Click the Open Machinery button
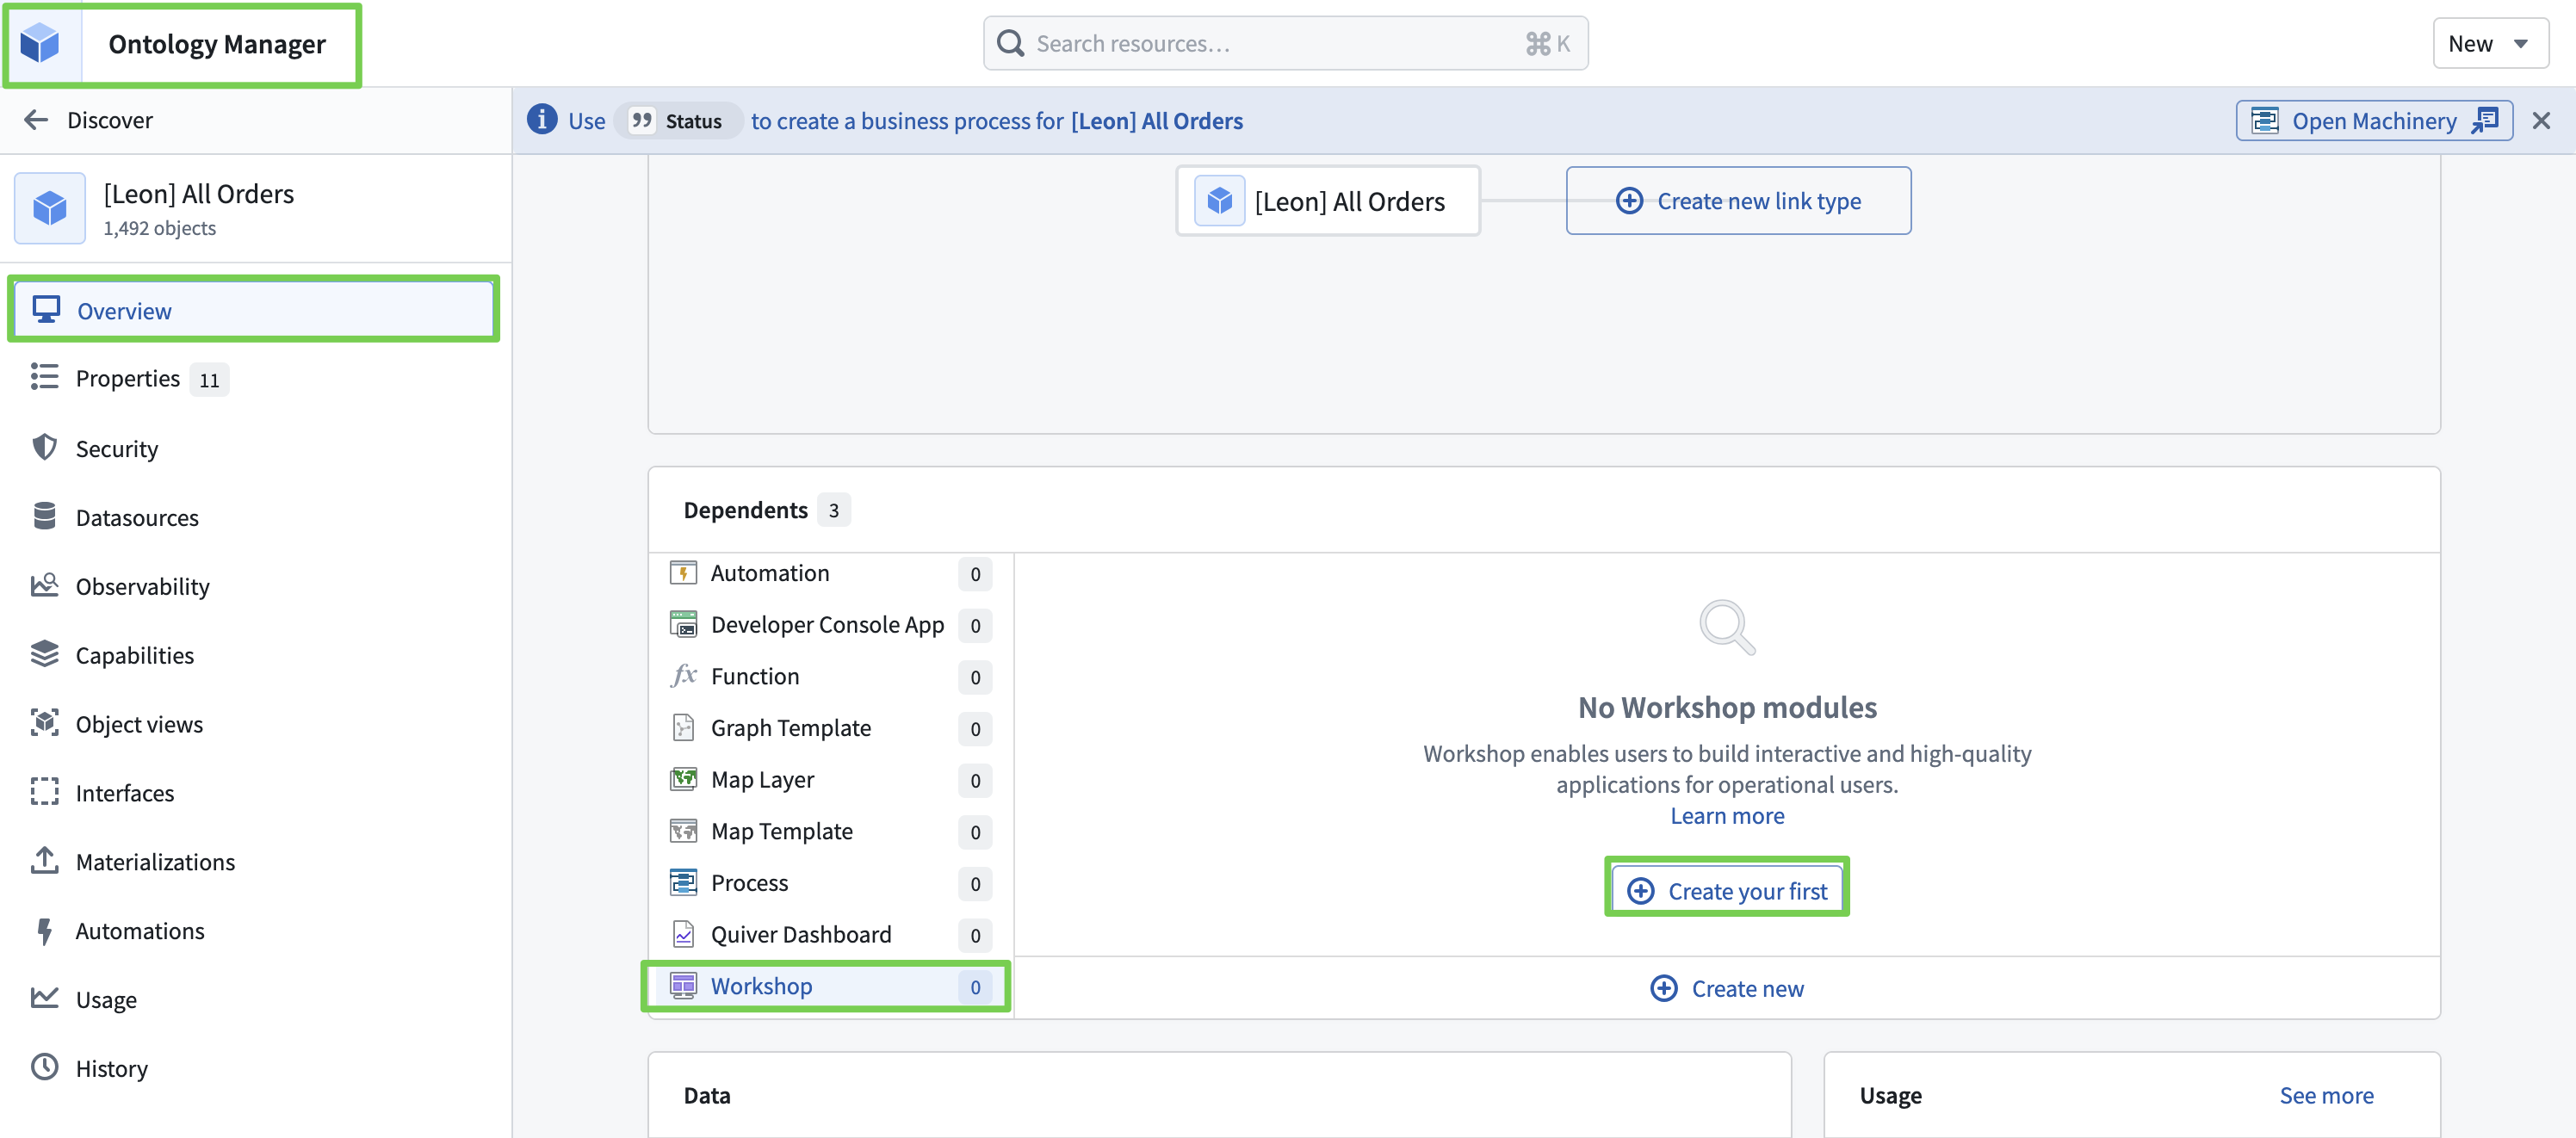This screenshot has width=2576, height=1138. point(2373,121)
